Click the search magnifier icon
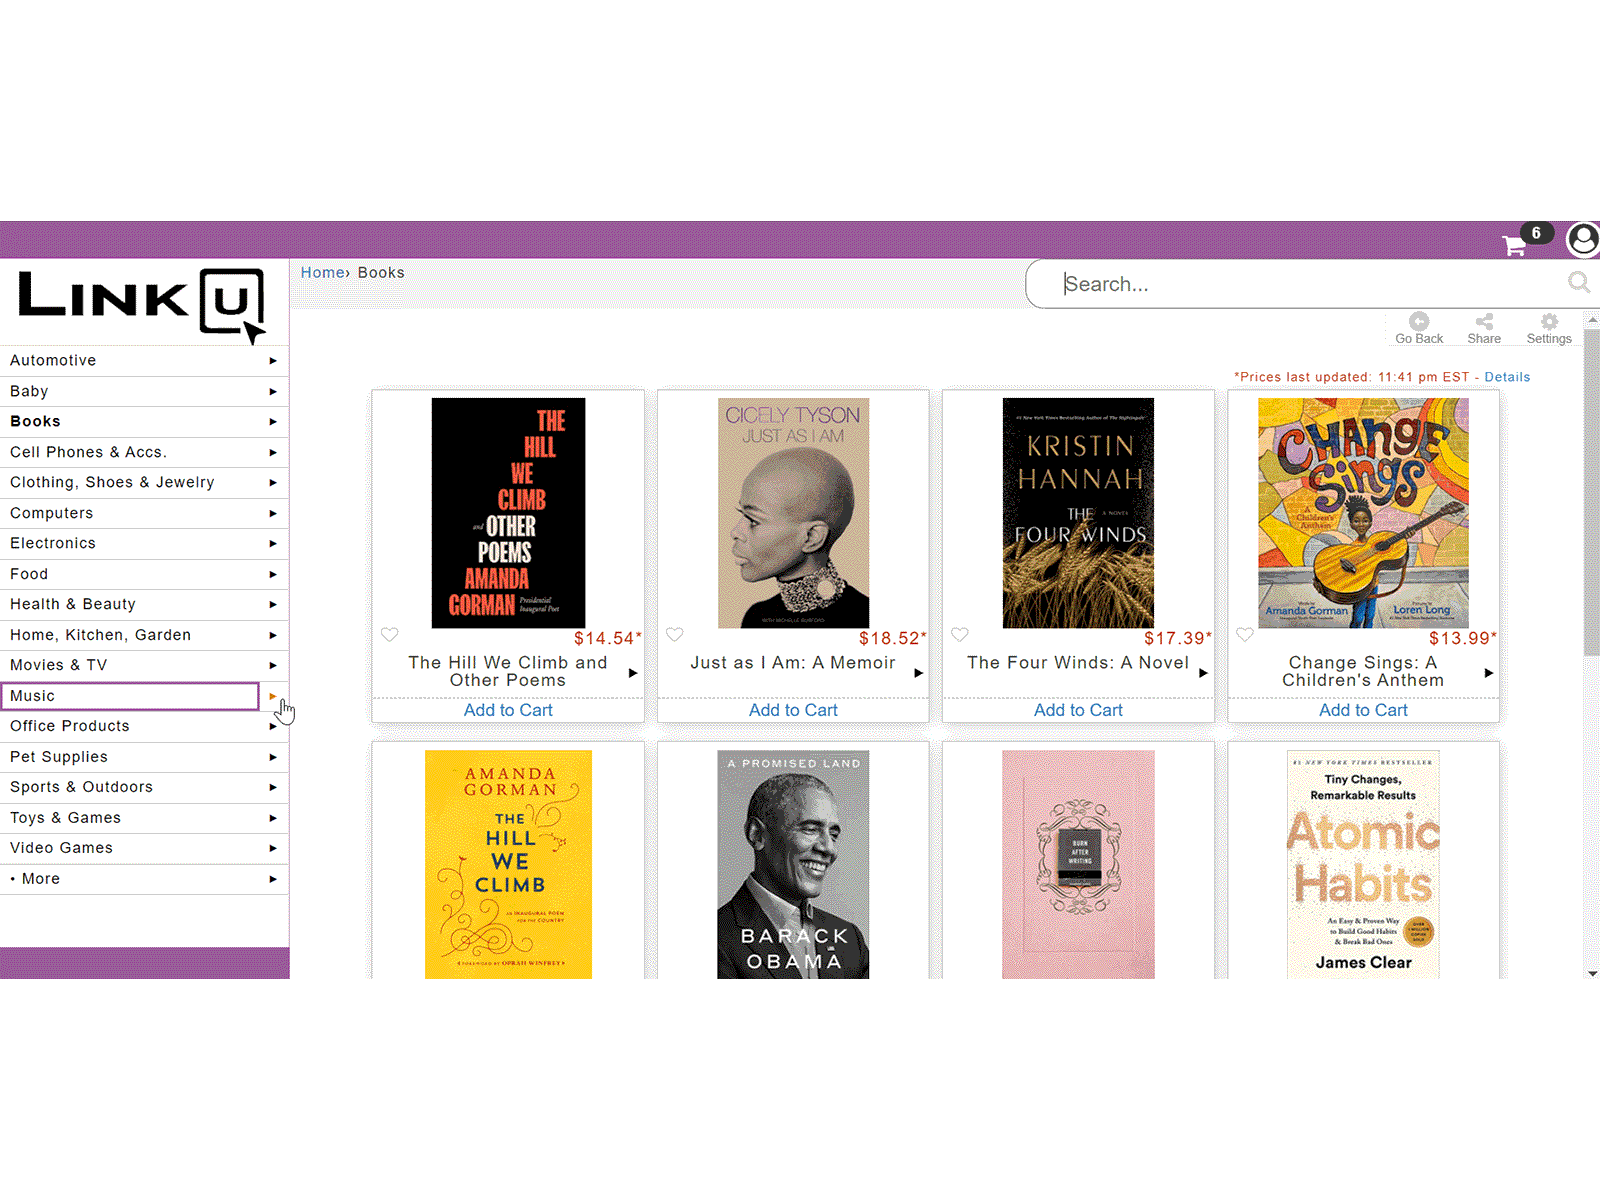The image size is (1600, 1200). point(1578,283)
